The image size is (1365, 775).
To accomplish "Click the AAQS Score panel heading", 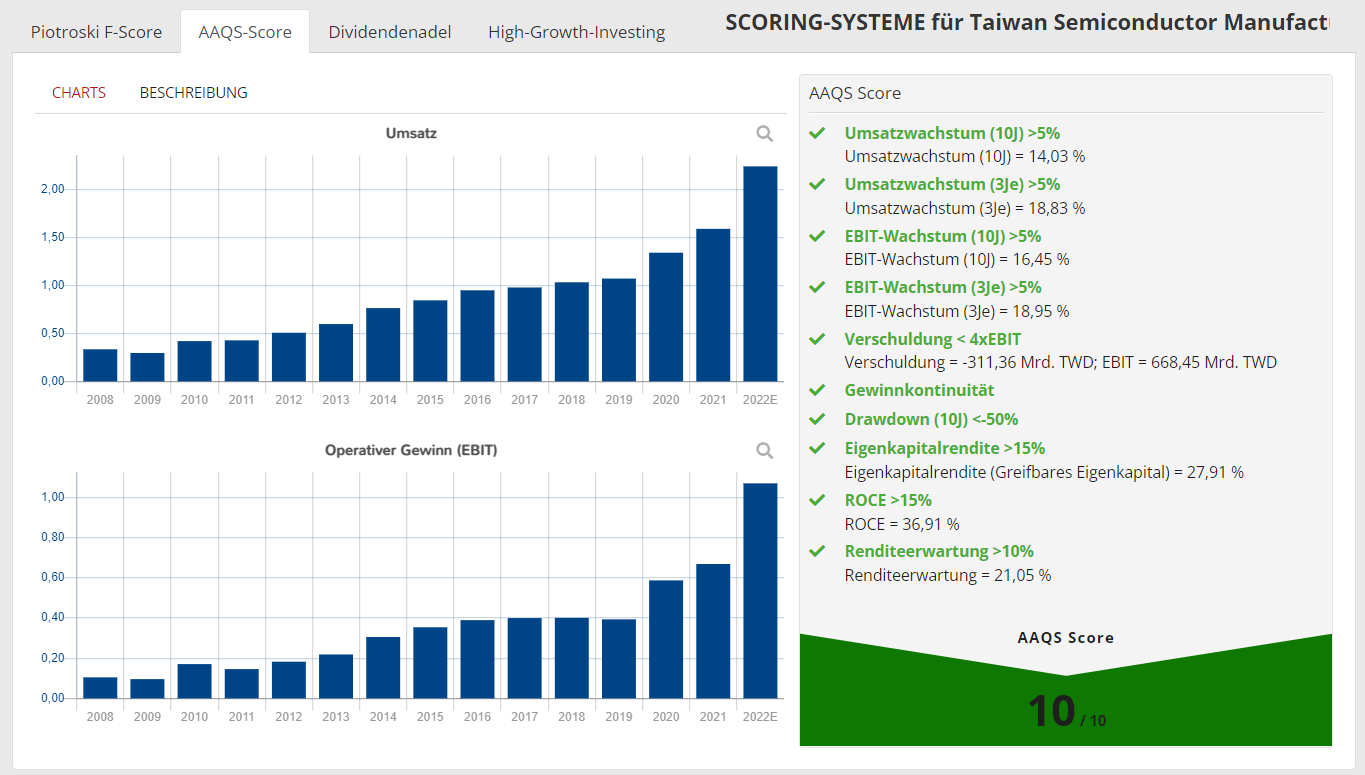I will coord(855,93).
